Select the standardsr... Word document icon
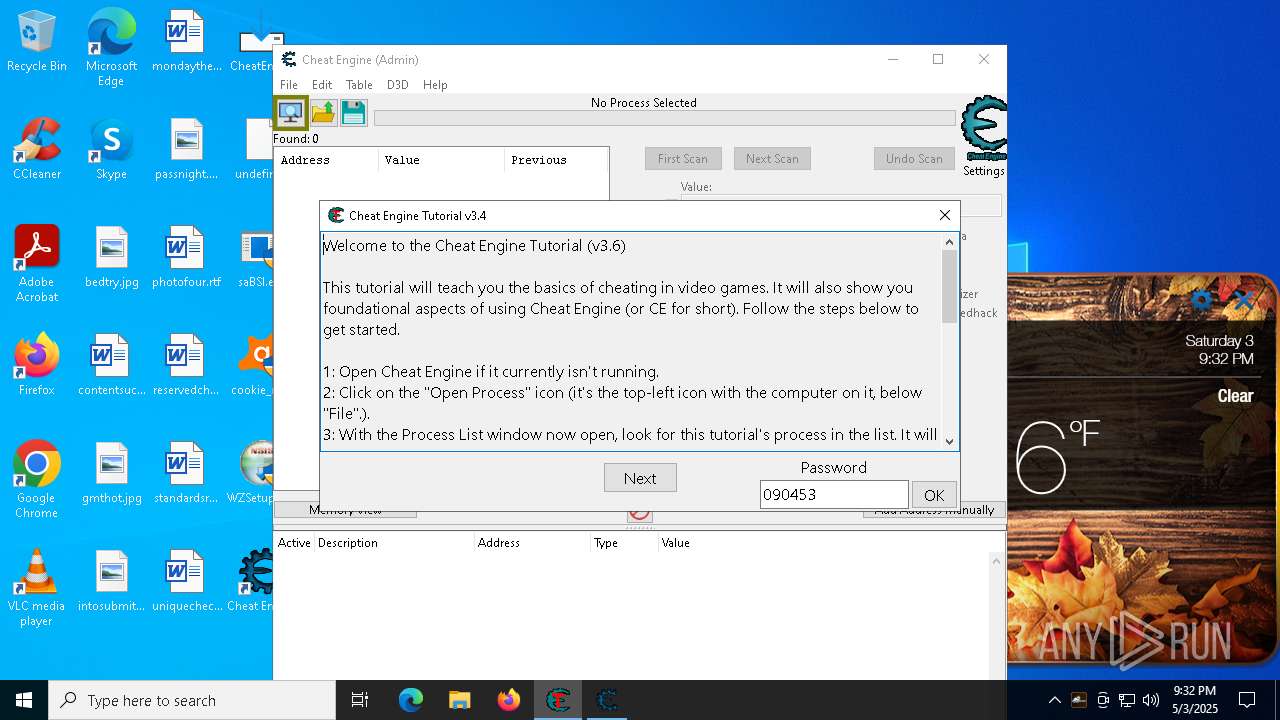 click(x=186, y=473)
